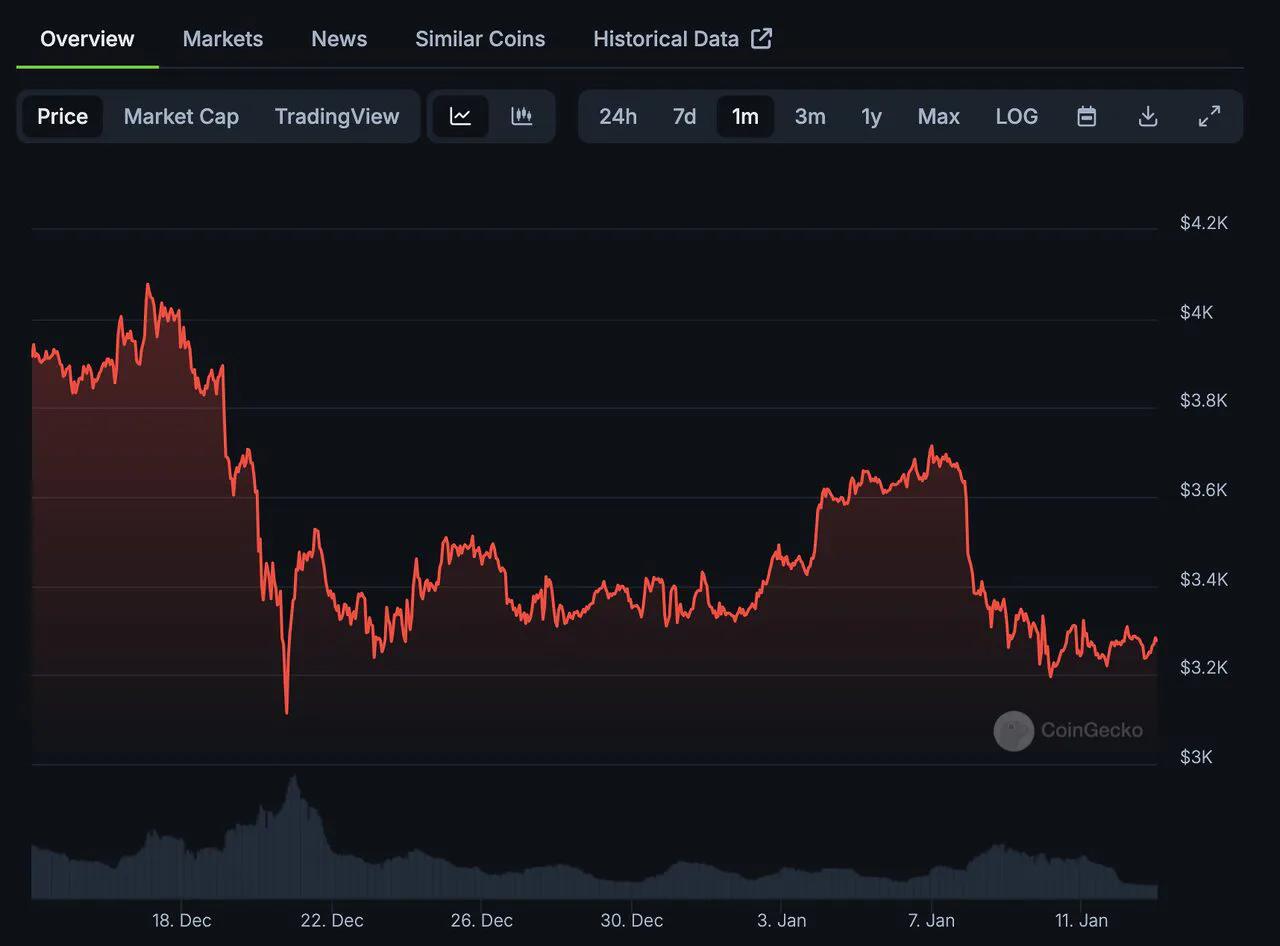Click the $3K price axis label
The height and width of the screenshot is (946, 1280).
pos(1197,757)
